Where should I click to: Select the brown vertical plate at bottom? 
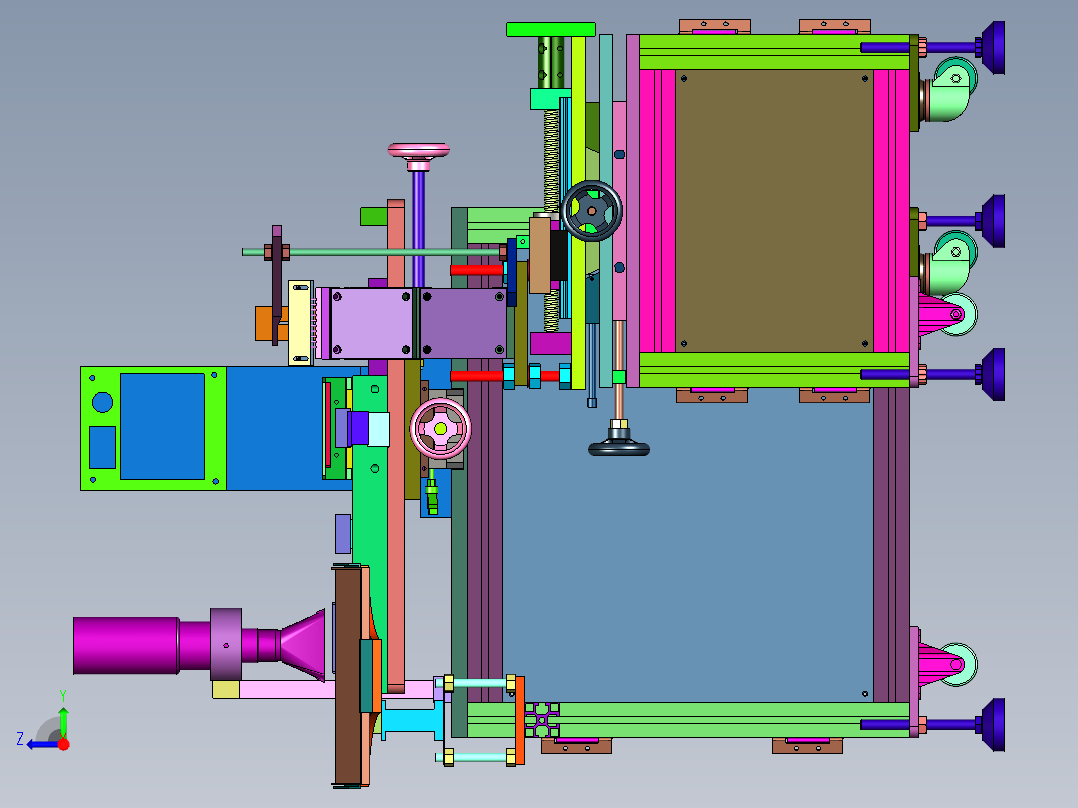click(x=348, y=676)
